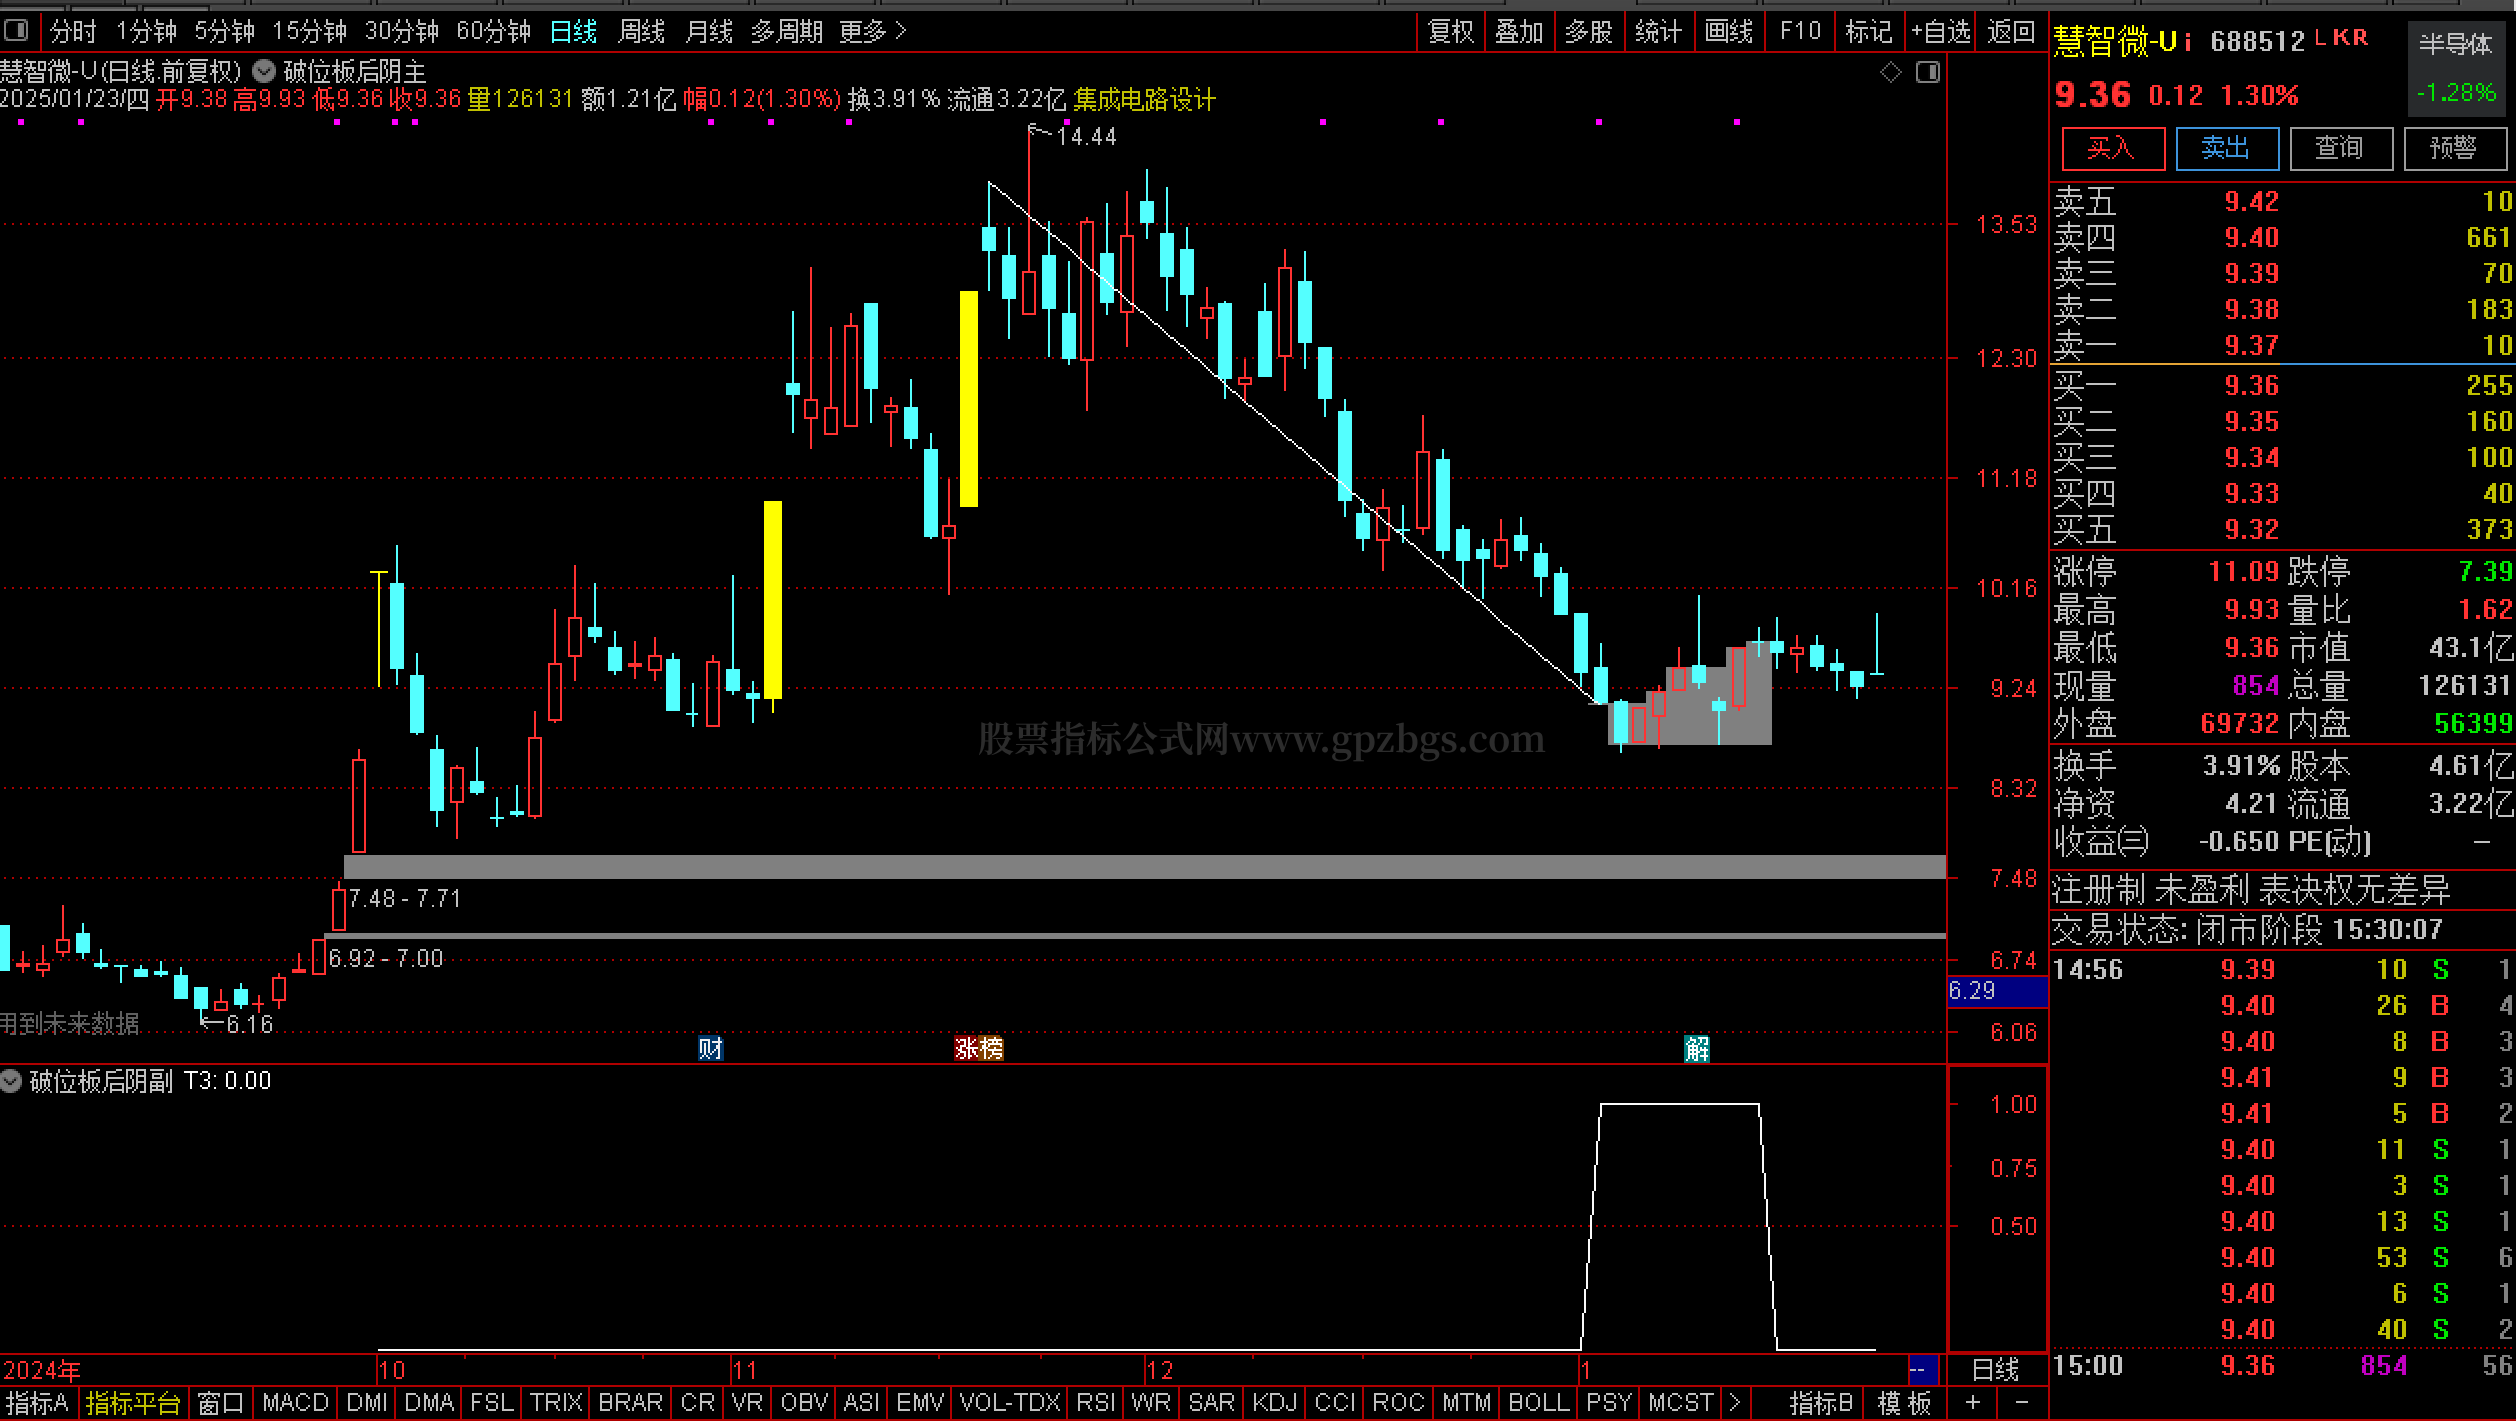Expand the 破位板后阴副 sub-indicator dropdown

(11, 1081)
